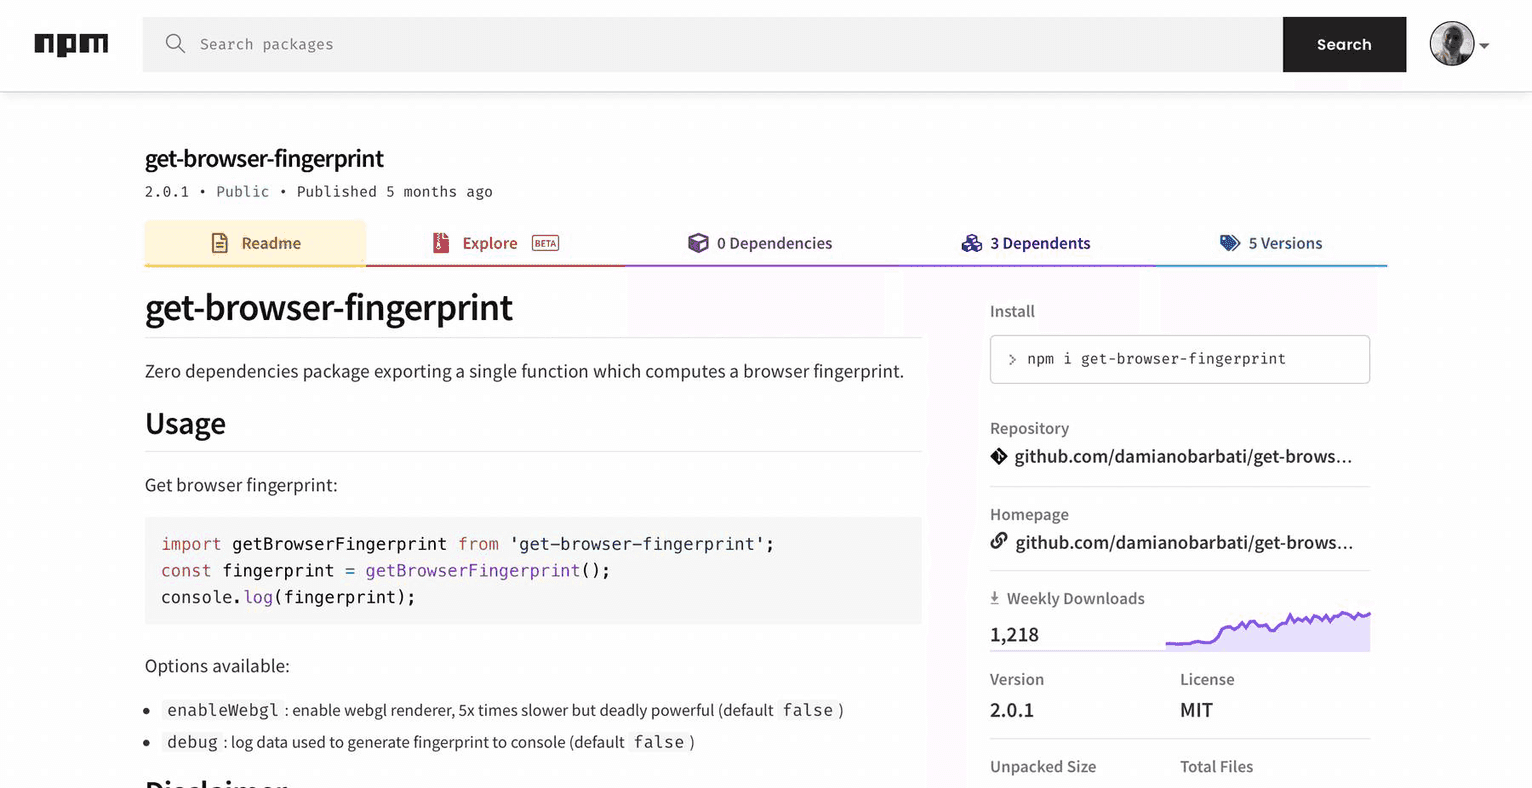Click the Readme document icon

219,242
